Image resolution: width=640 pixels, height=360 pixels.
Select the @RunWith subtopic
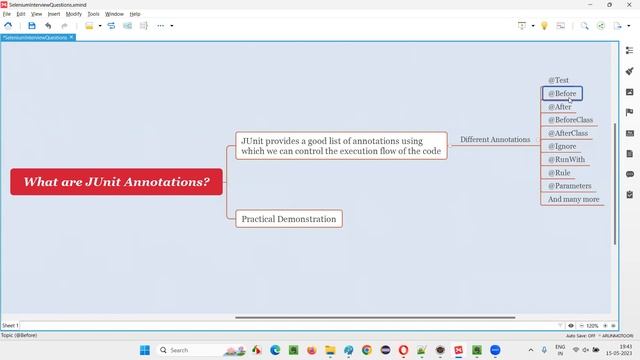pyautogui.click(x=567, y=160)
